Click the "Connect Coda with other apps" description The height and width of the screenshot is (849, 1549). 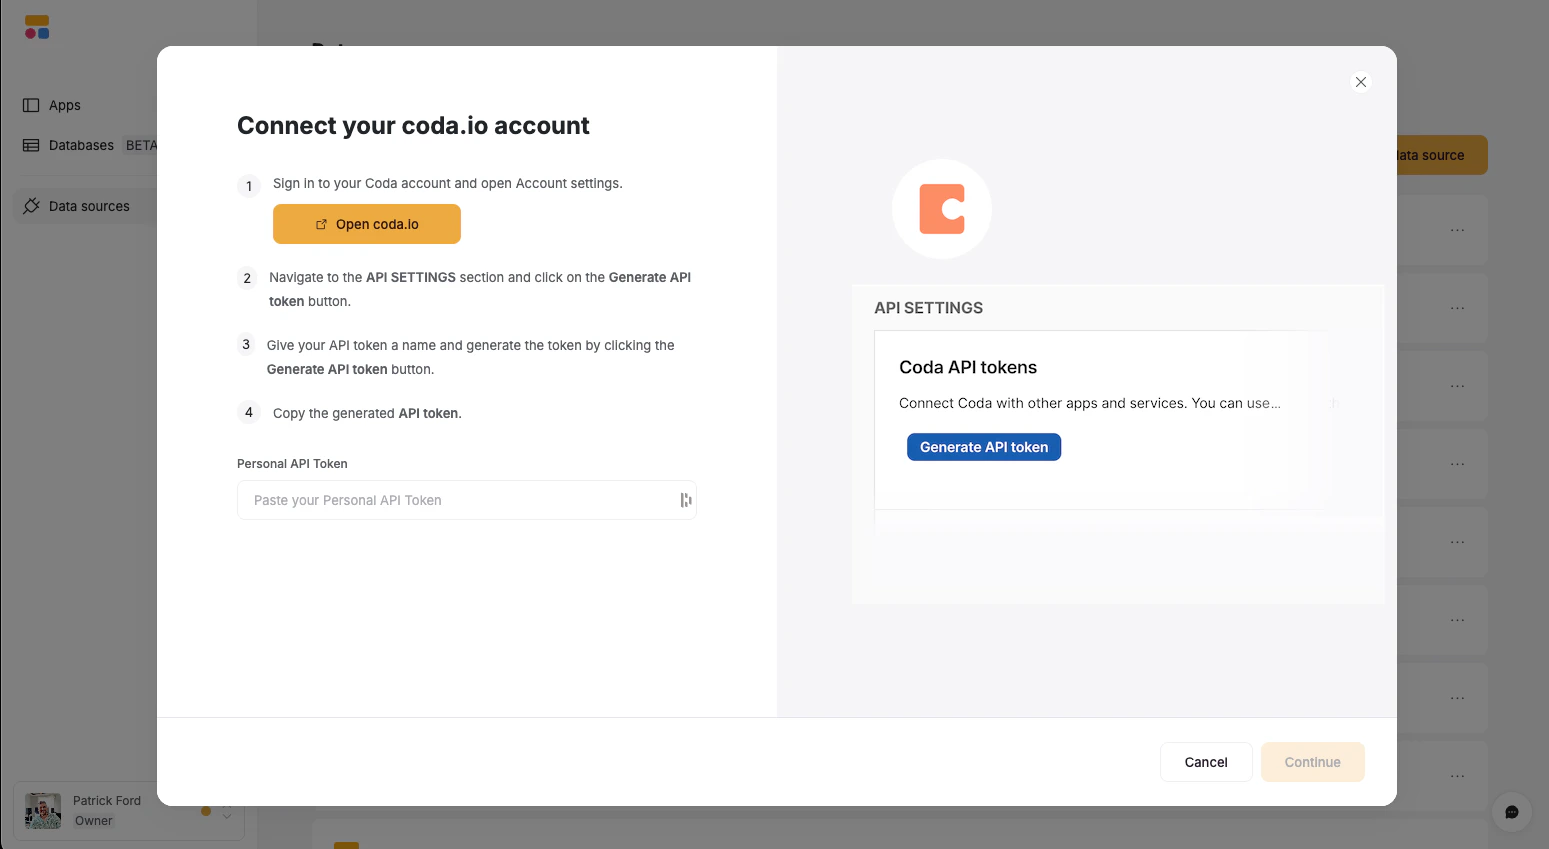(x=1090, y=403)
